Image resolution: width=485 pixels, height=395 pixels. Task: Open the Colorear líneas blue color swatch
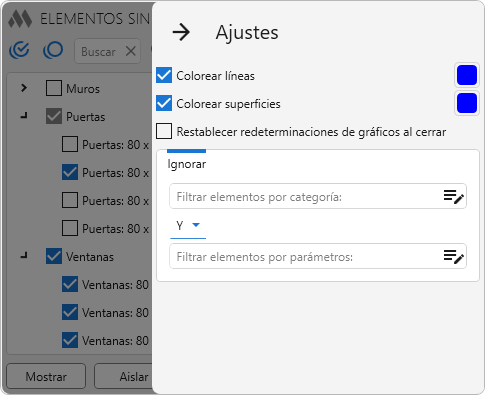click(x=467, y=75)
